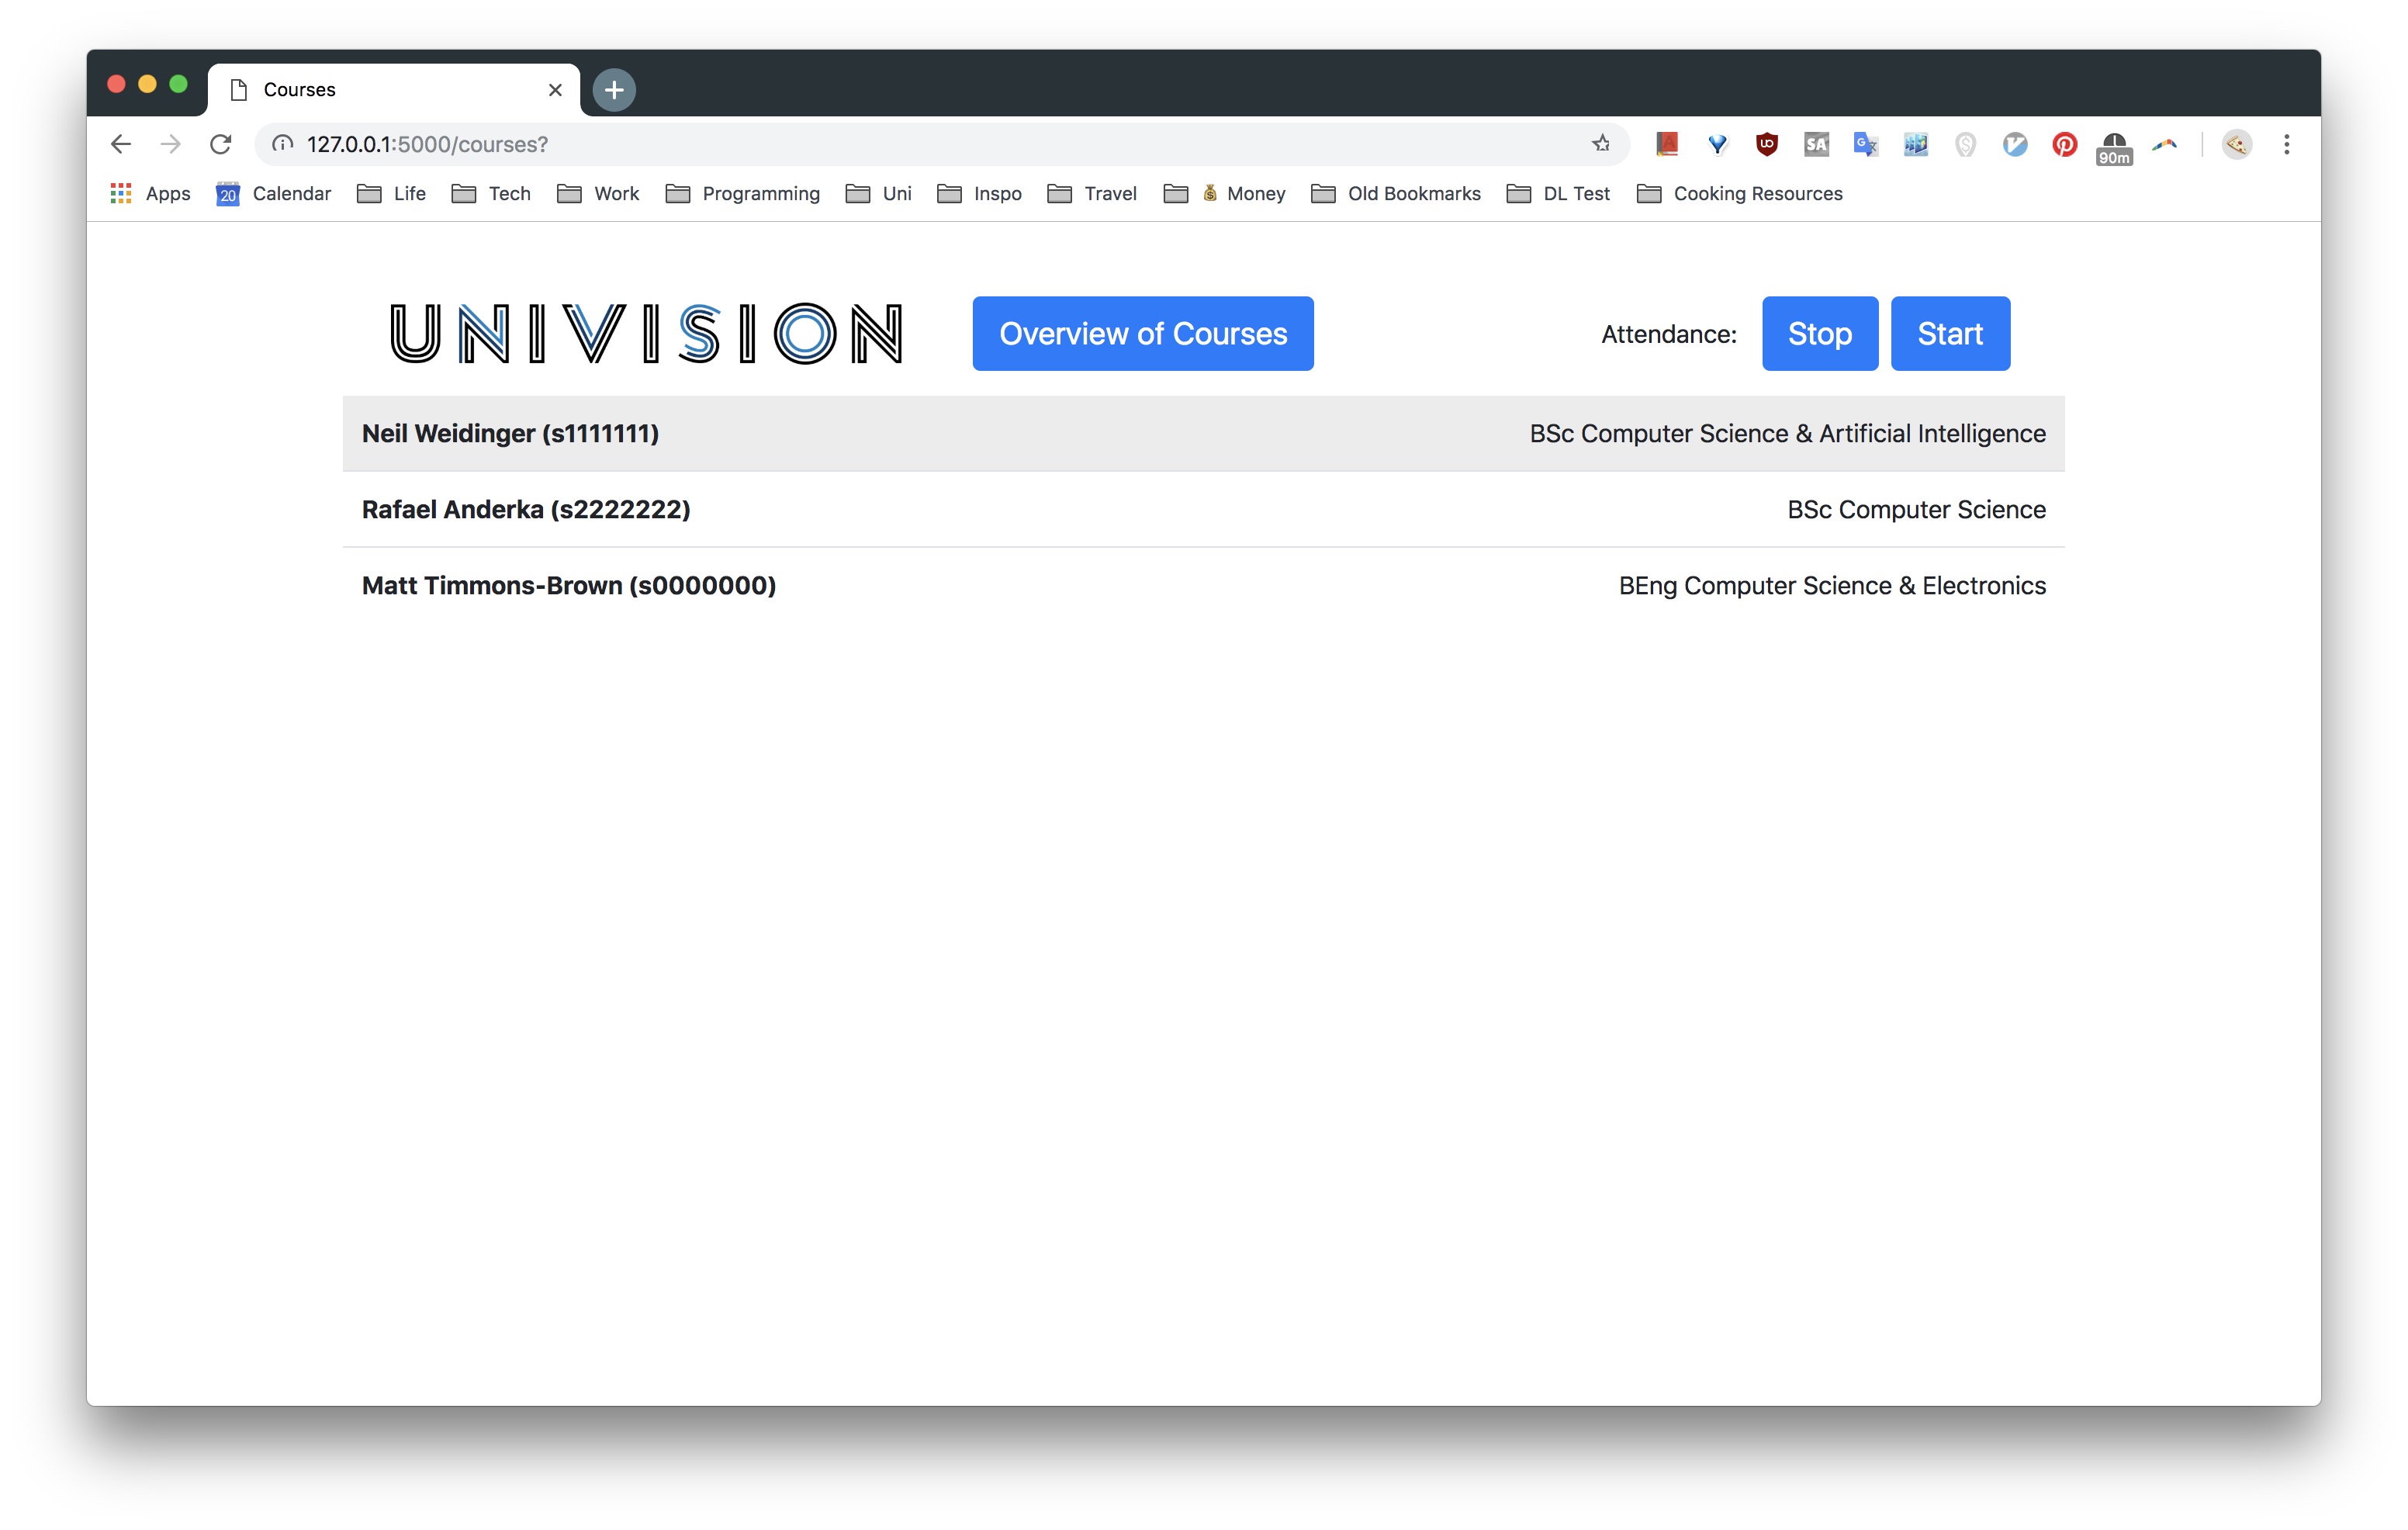Click the address bar URL field
This screenshot has width=2408, height=1530.
[x=900, y=144]
